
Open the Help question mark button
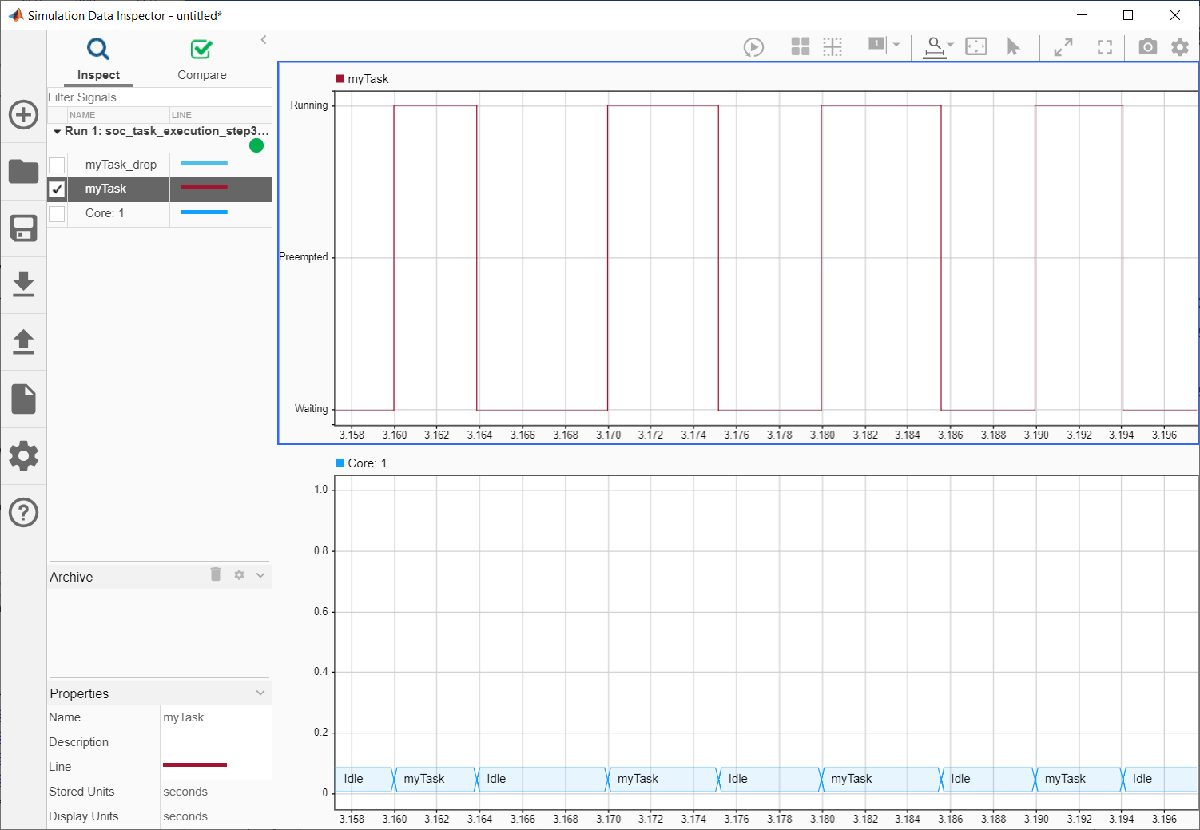pyautogui.click(x=24, y=513)
